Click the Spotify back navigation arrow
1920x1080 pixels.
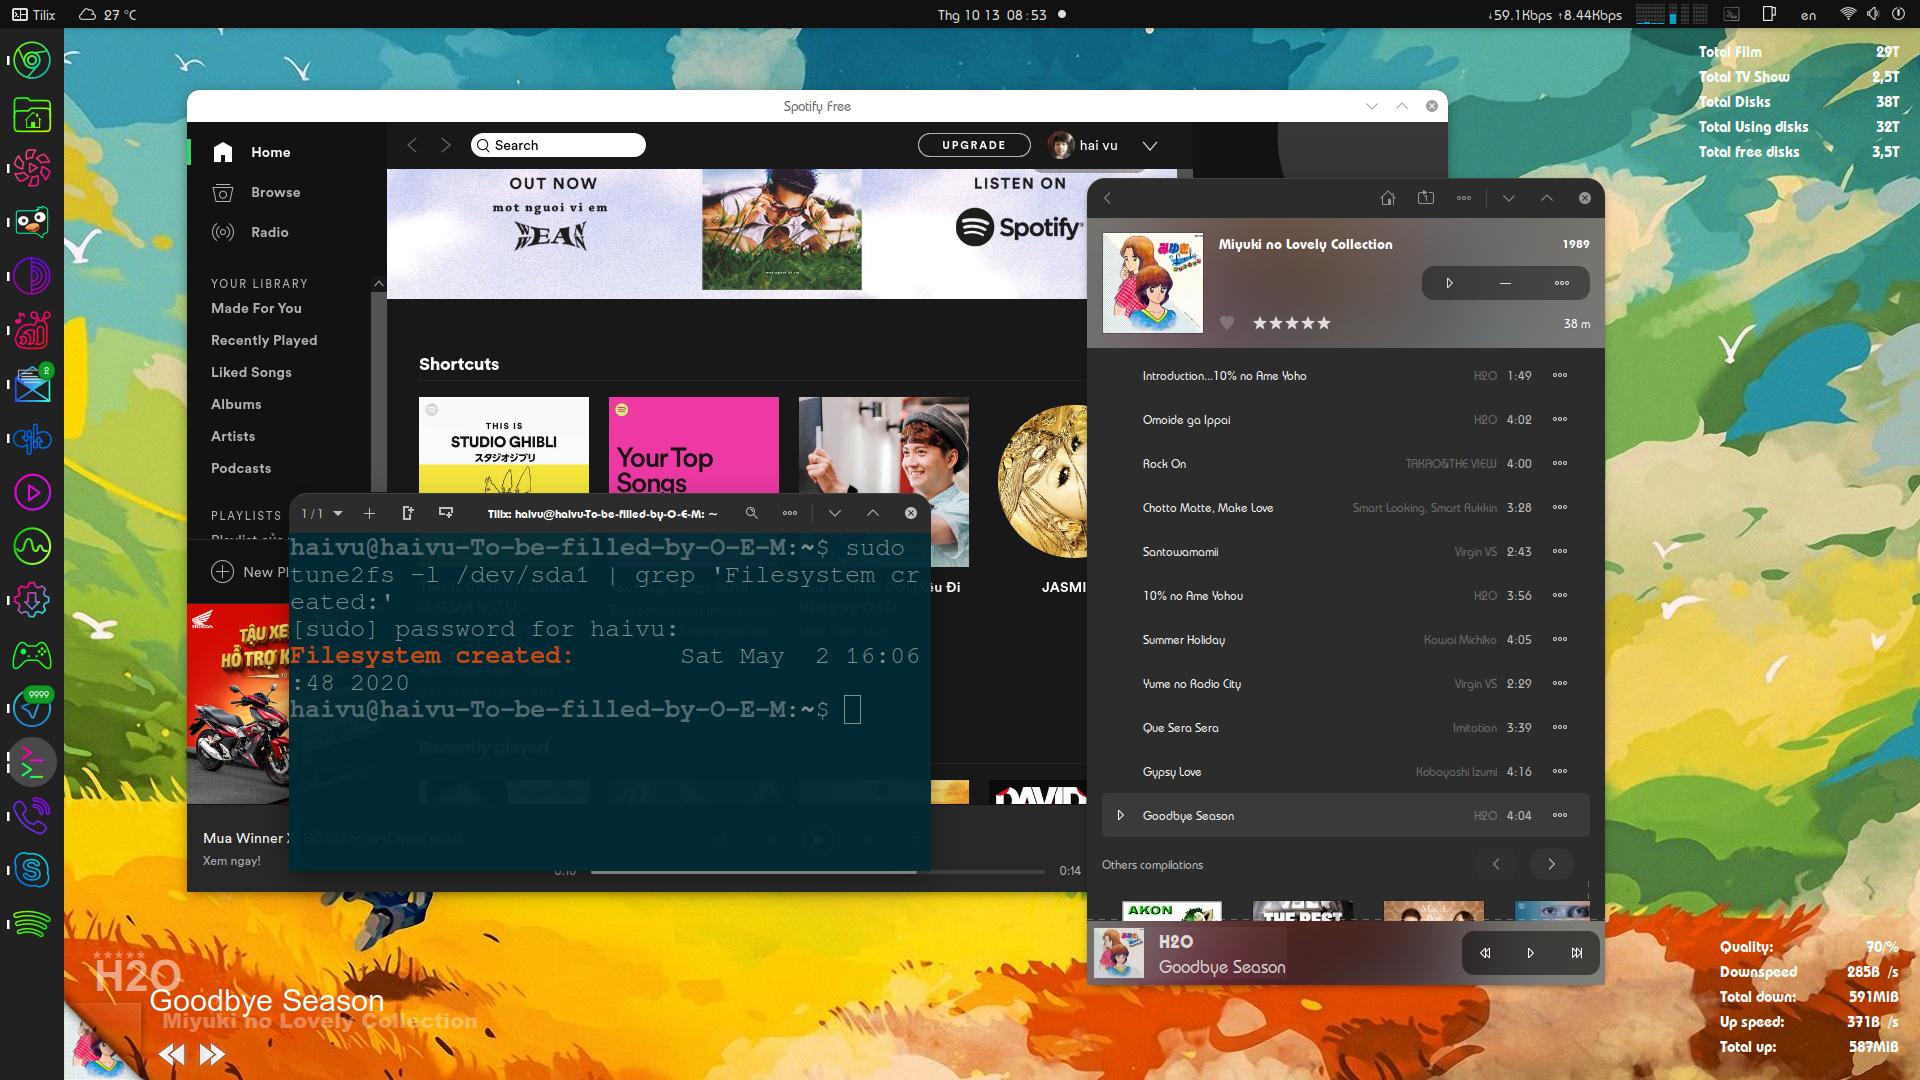(412, 145)
